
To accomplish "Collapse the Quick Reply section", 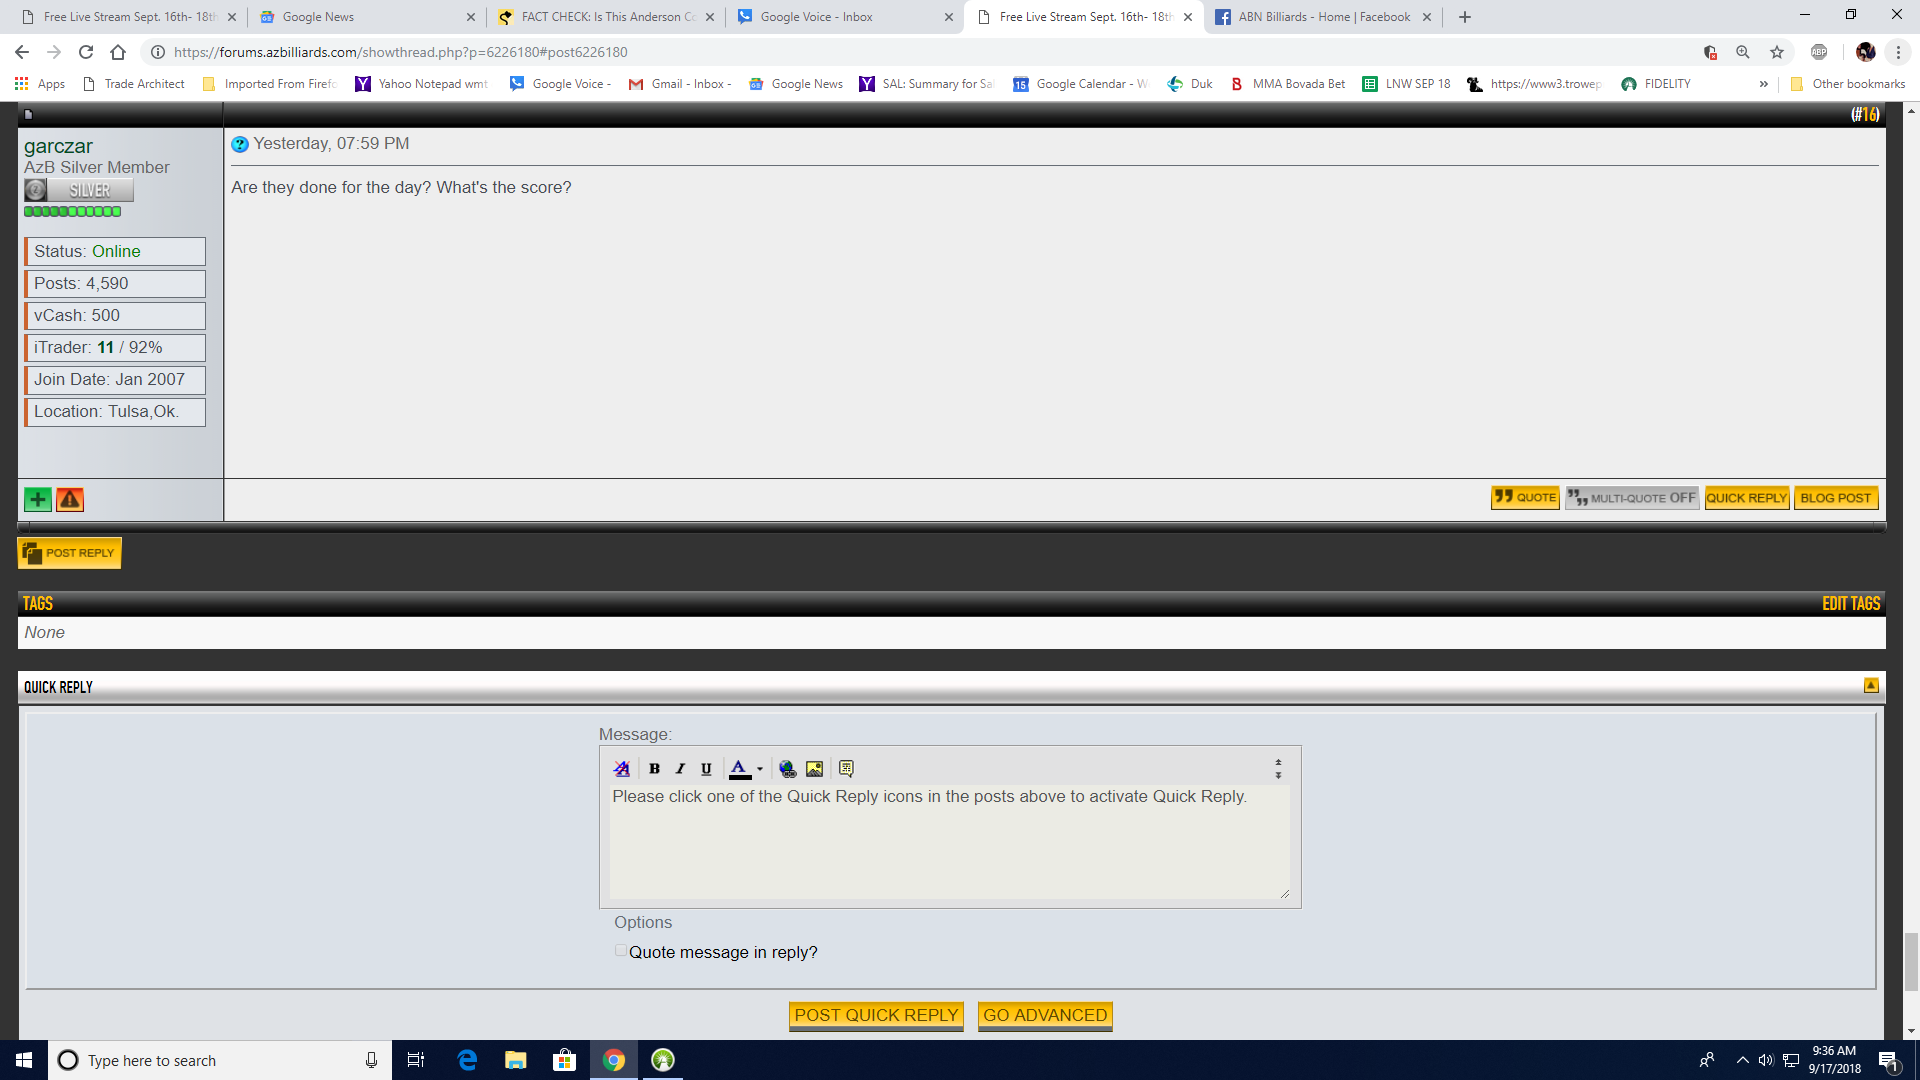I will click(x=1871, y=686).
